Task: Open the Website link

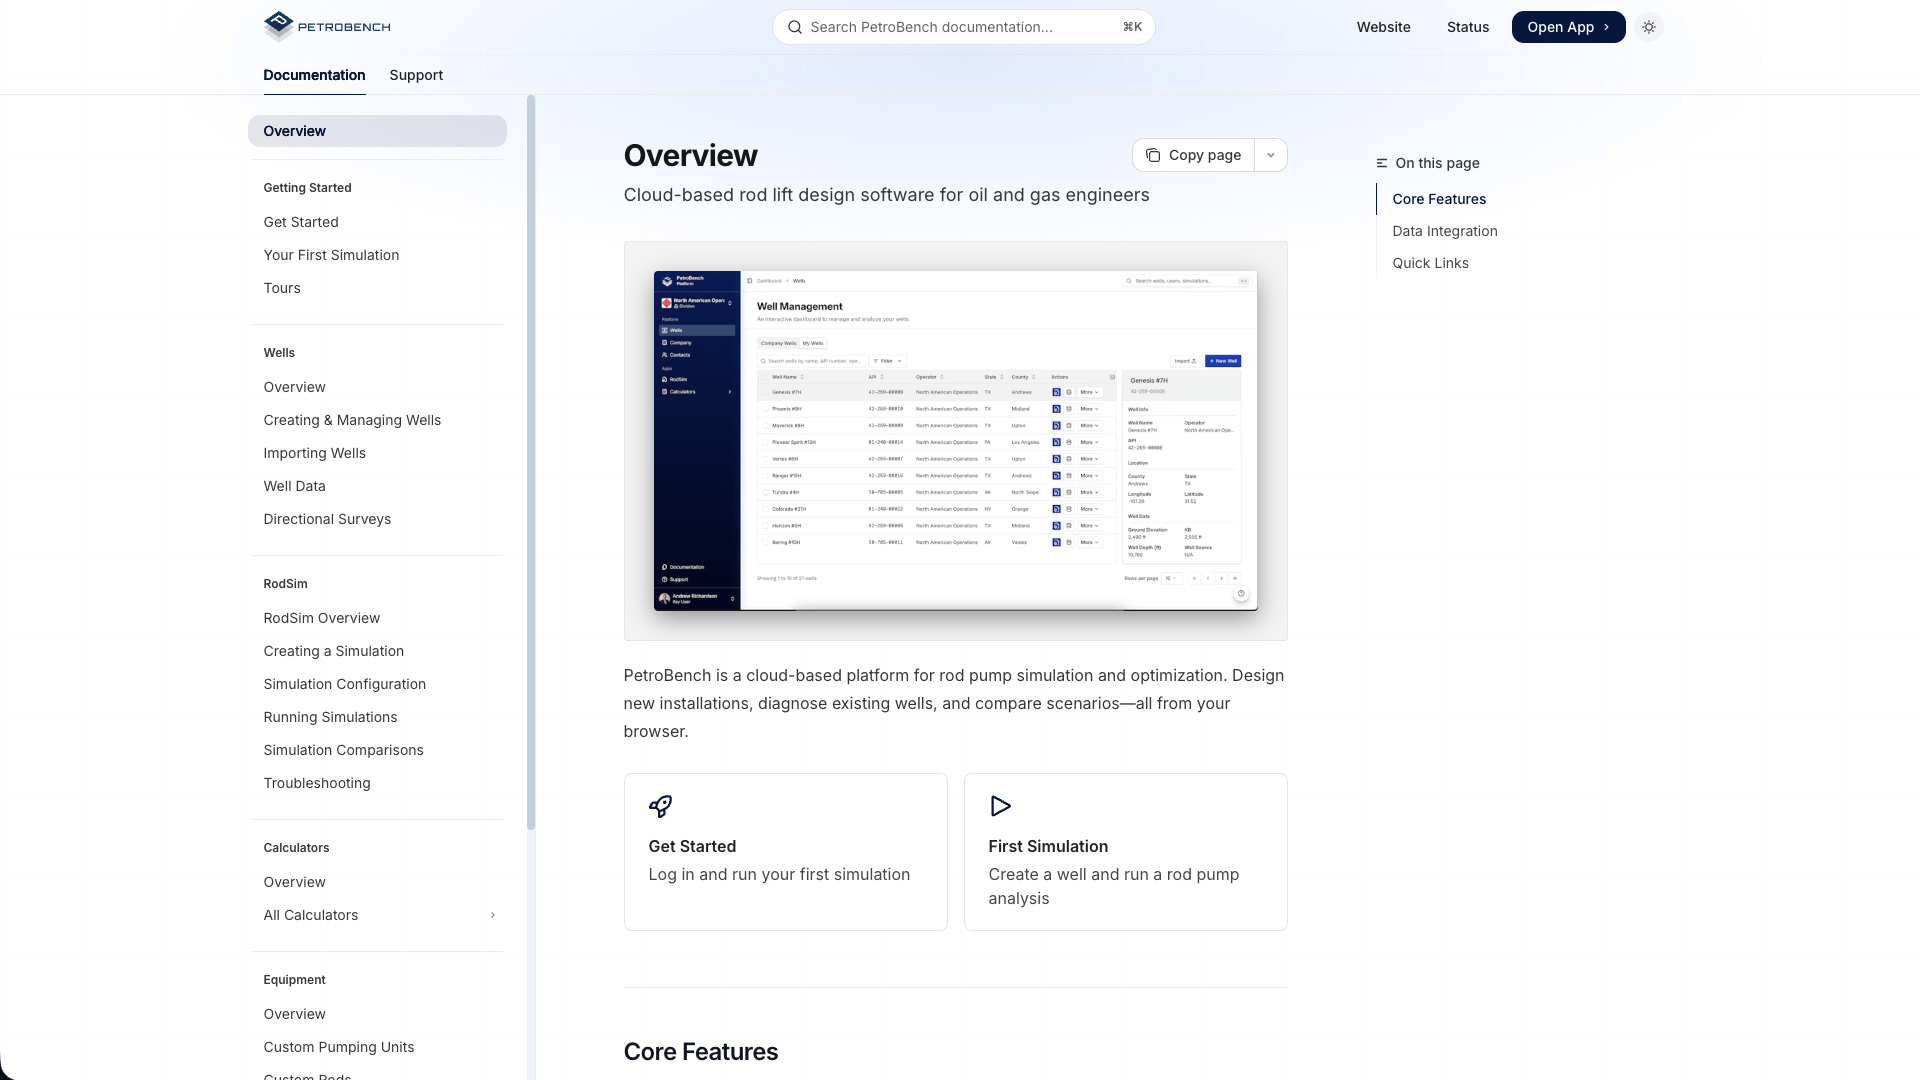Action: 1383,27
